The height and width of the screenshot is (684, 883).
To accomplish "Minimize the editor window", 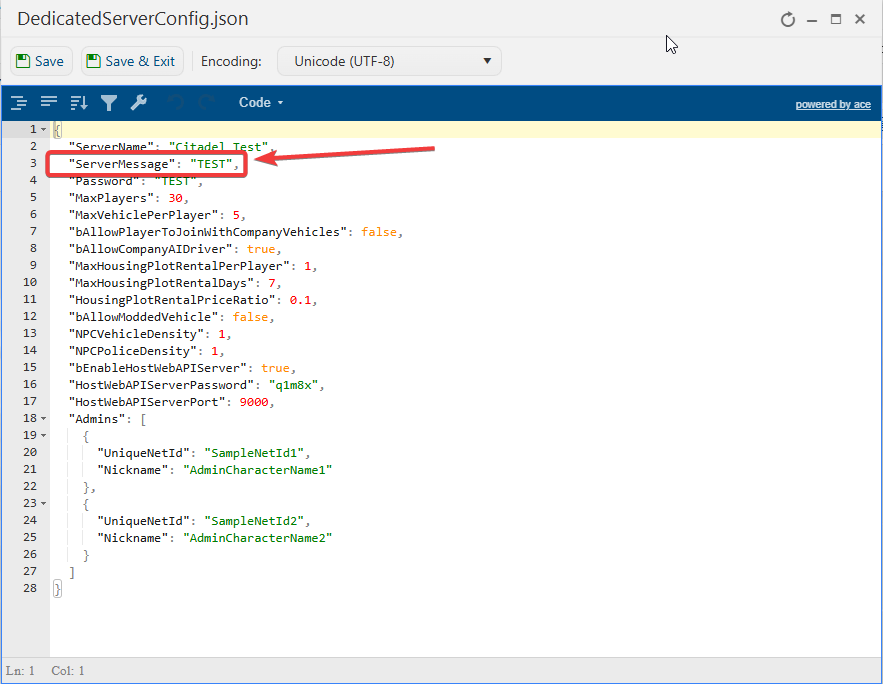I will click(811, 20).
